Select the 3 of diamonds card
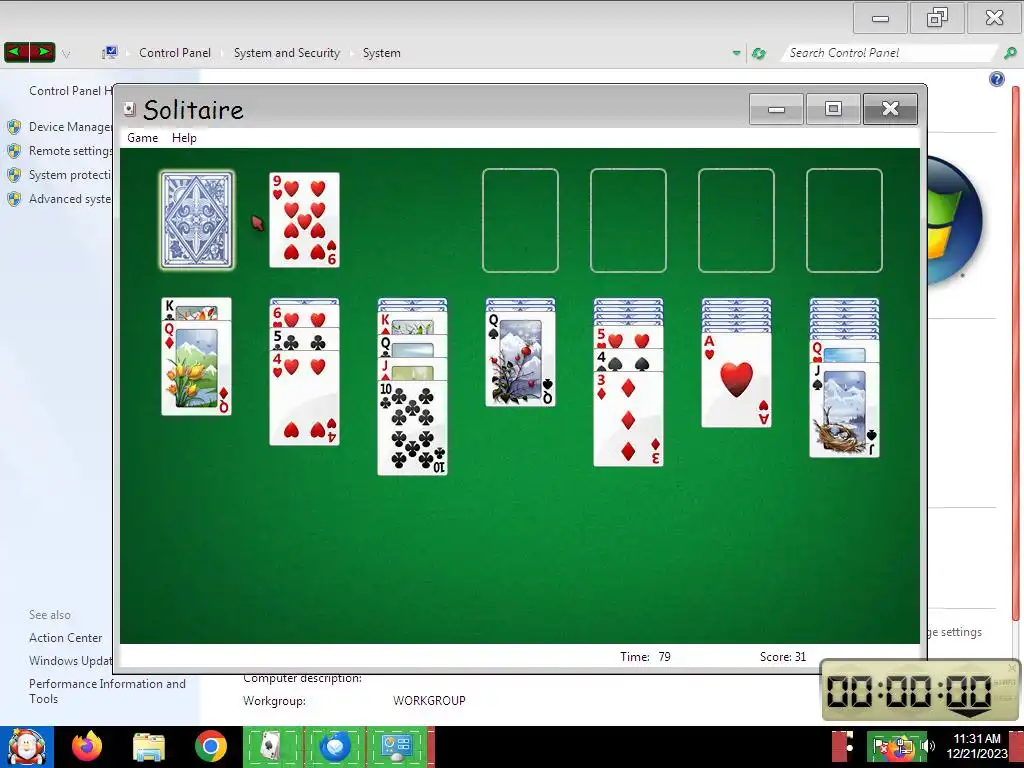The image size is (1024, 768). coord(628,419)
